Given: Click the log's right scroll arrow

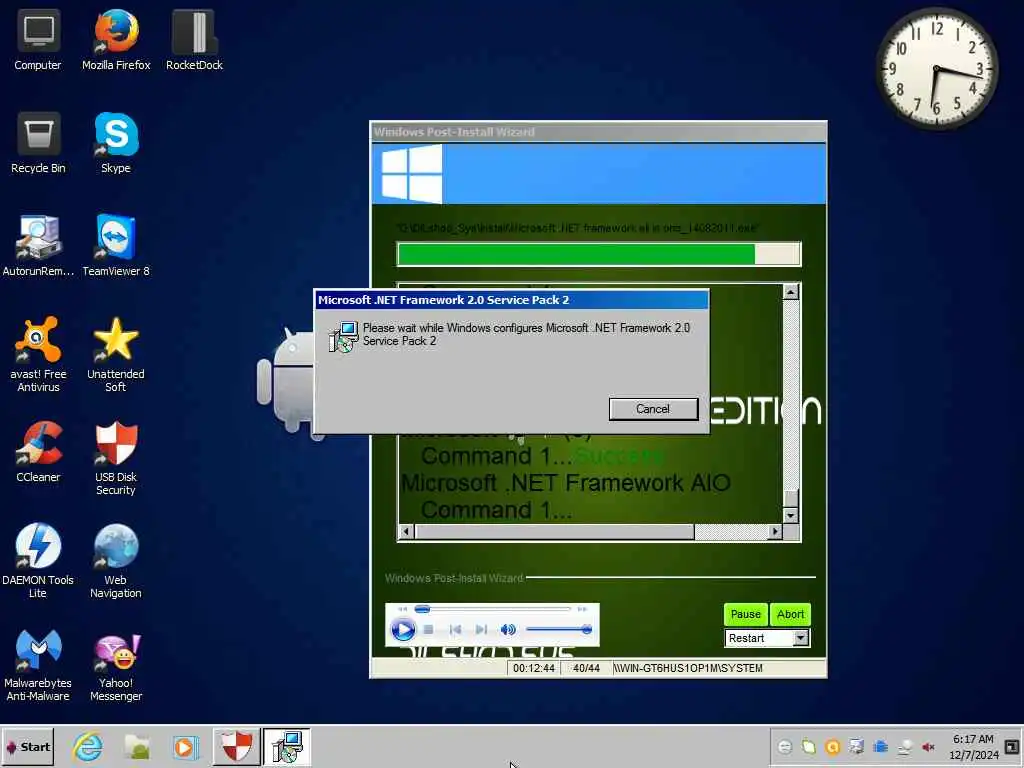Looking at the screenshot, I should 775,532.
